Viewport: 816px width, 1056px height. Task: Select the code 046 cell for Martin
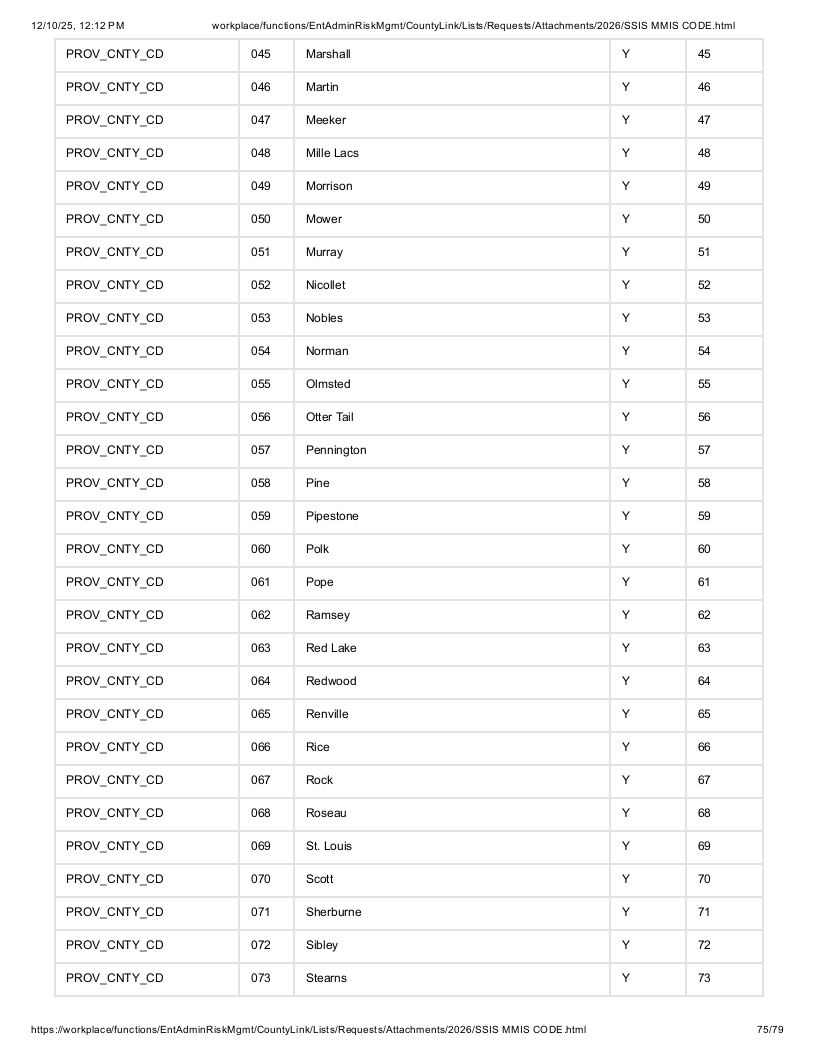point(267,88)
